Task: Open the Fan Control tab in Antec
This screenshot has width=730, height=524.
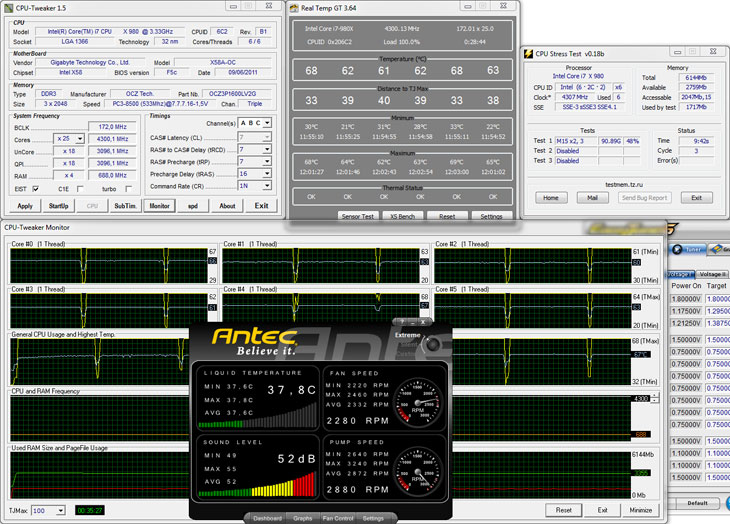Action: tap(338, 518)
